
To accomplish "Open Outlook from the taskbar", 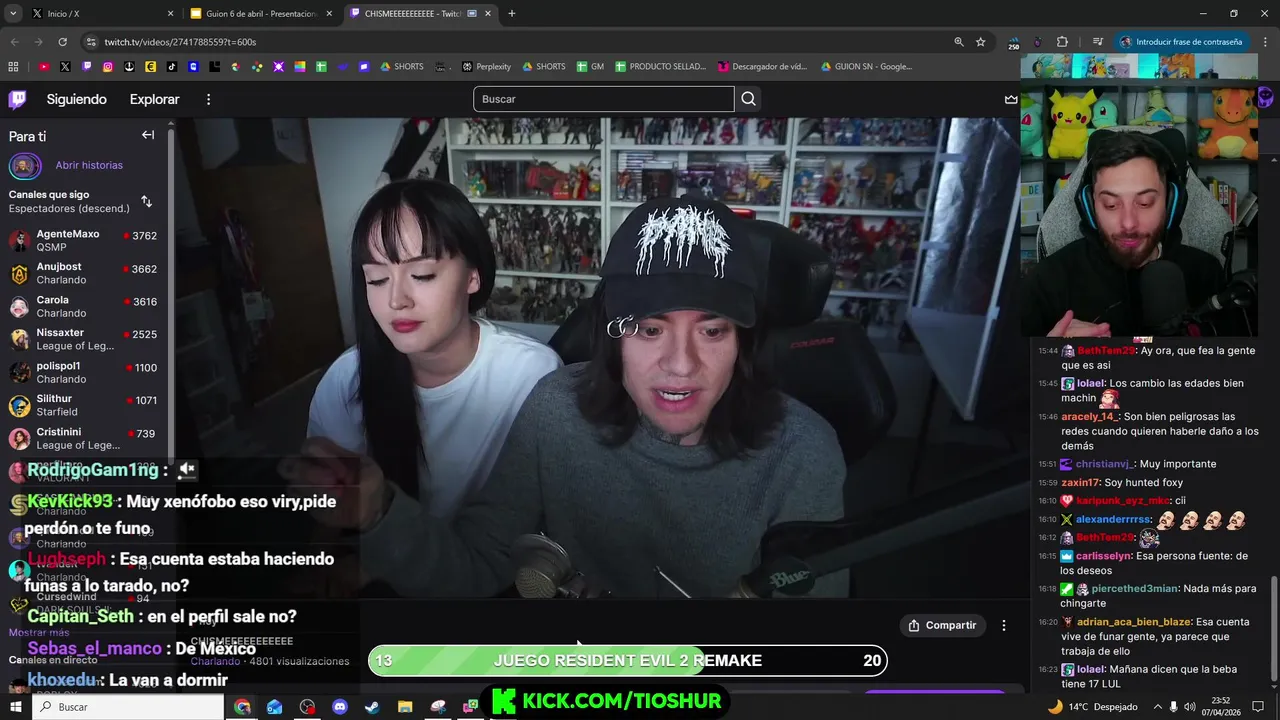I will click(x=274, y=707).
